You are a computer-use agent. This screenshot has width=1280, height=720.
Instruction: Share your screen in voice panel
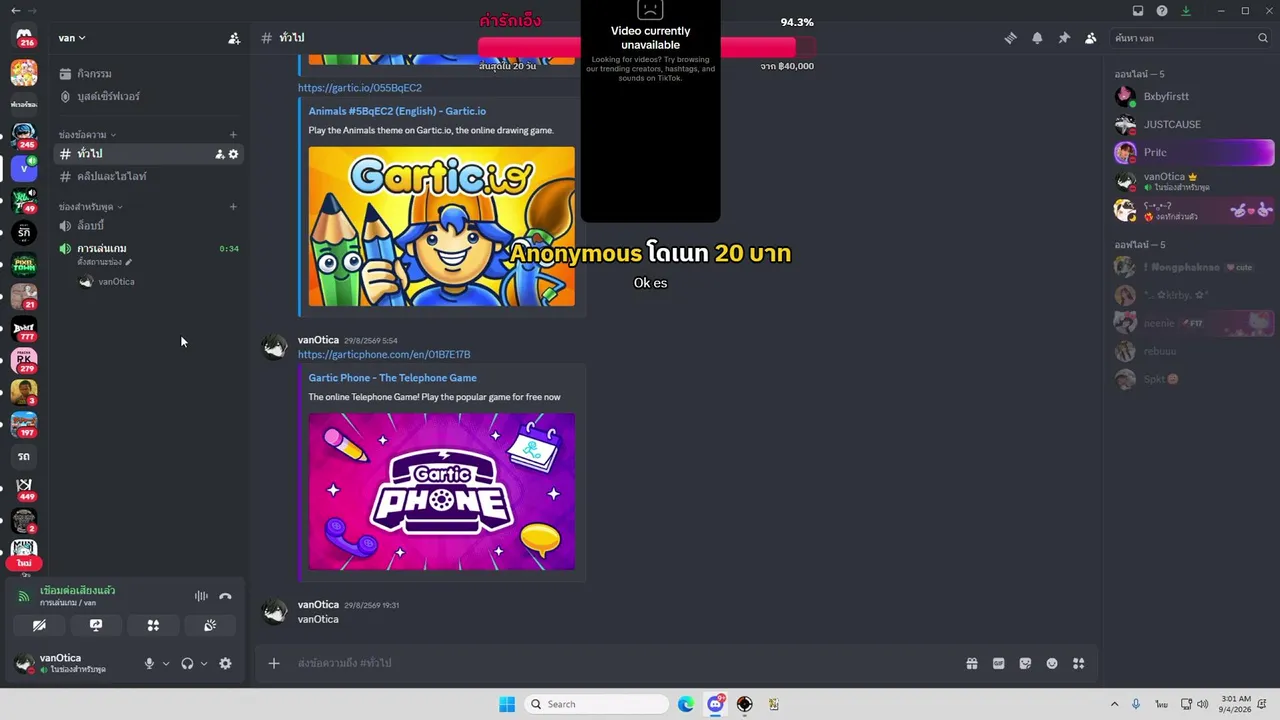pos(96,625)
